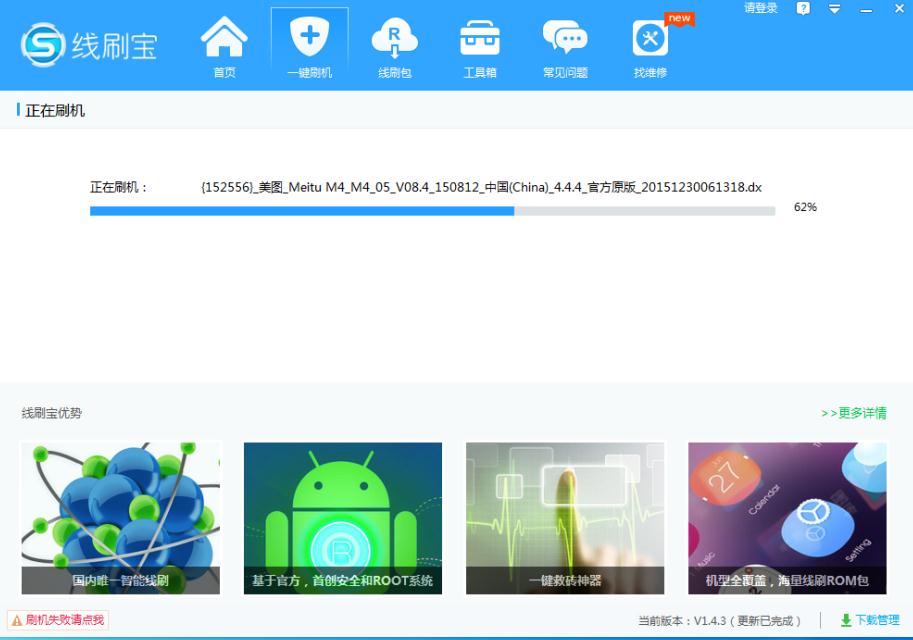Screen dimensions: 913x640
Task: Click the new badge above 找维修
Action: tap(679, 17)
